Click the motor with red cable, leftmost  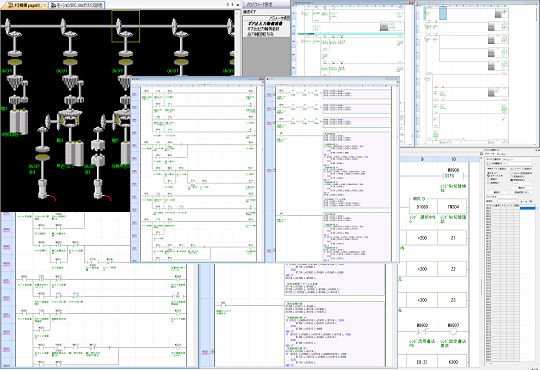click(44, 189)
